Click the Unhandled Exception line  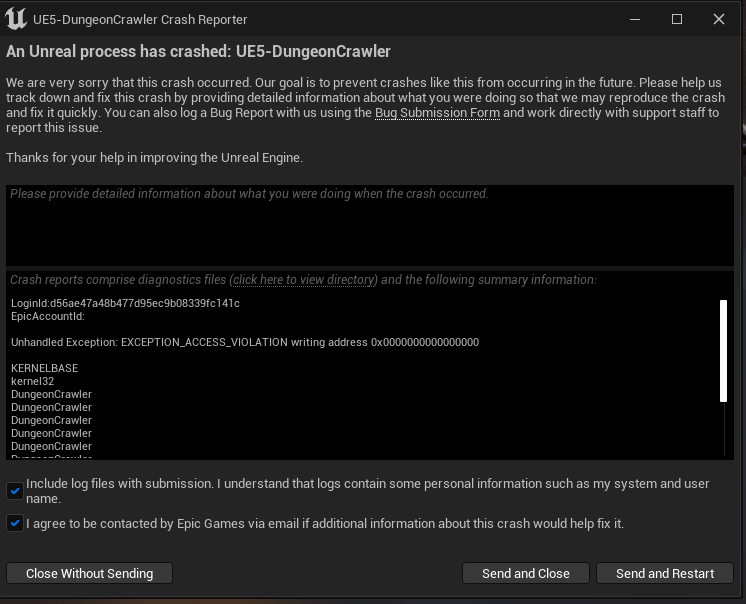245,342
